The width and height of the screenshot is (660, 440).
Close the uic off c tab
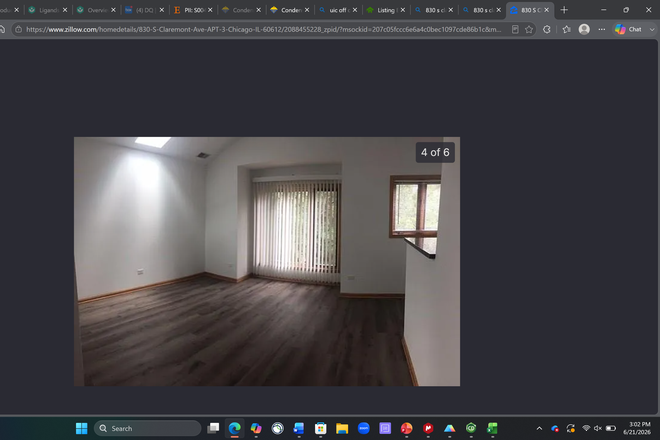coord(355,10)
